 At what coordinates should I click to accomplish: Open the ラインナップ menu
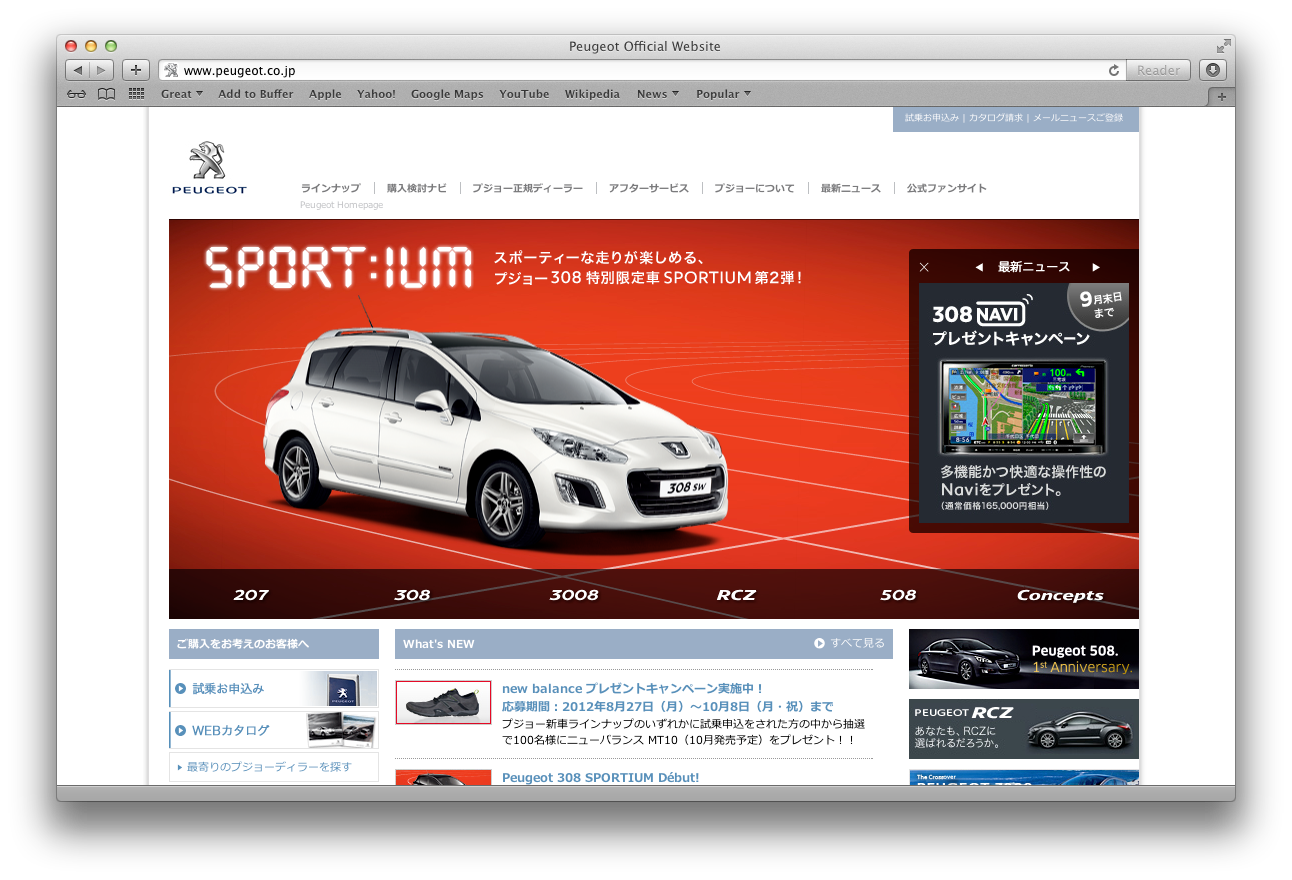click(330, 188)
